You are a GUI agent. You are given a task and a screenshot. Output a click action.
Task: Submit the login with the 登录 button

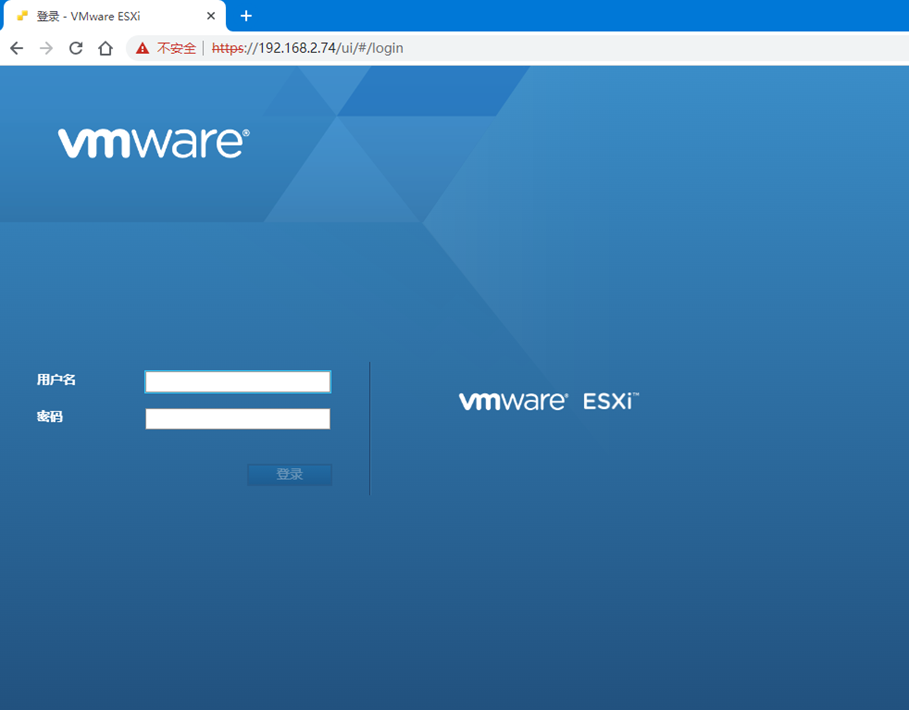289,475
